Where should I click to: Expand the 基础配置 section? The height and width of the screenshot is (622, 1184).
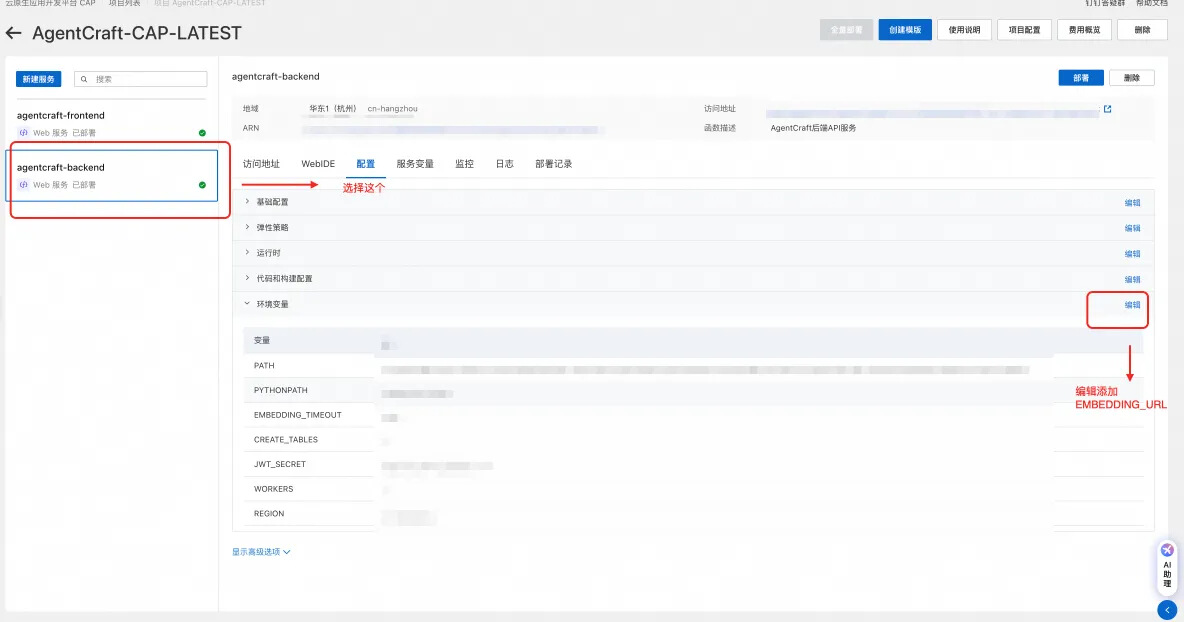point(247,202)
